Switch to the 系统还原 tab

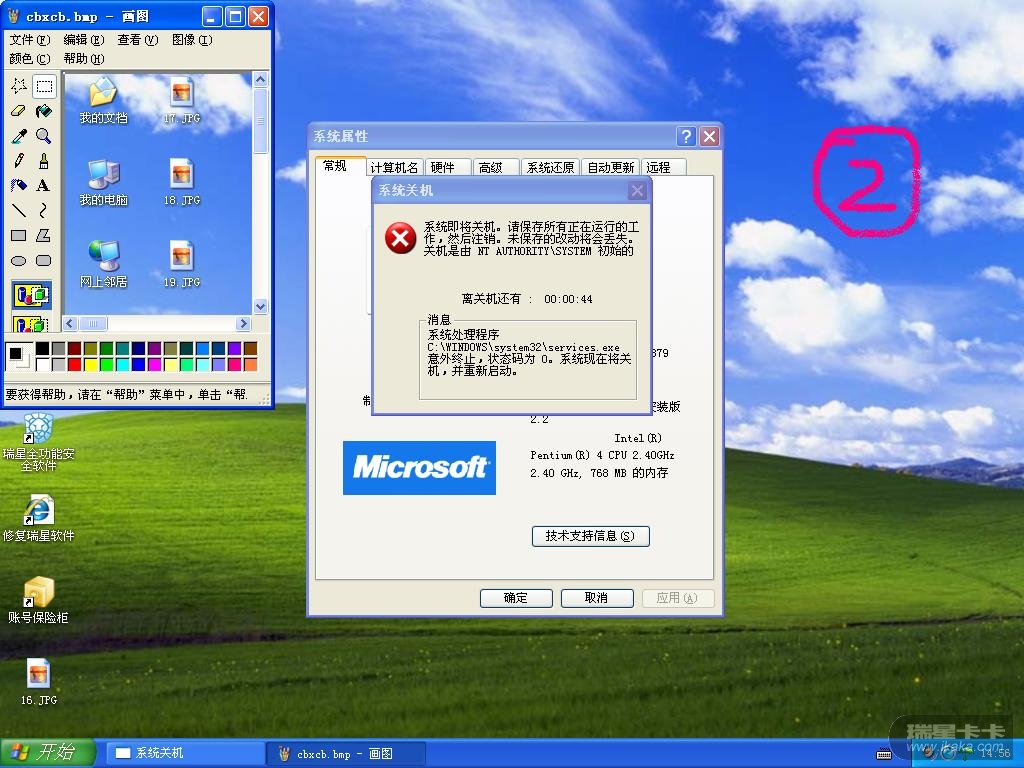click(550, 168)
